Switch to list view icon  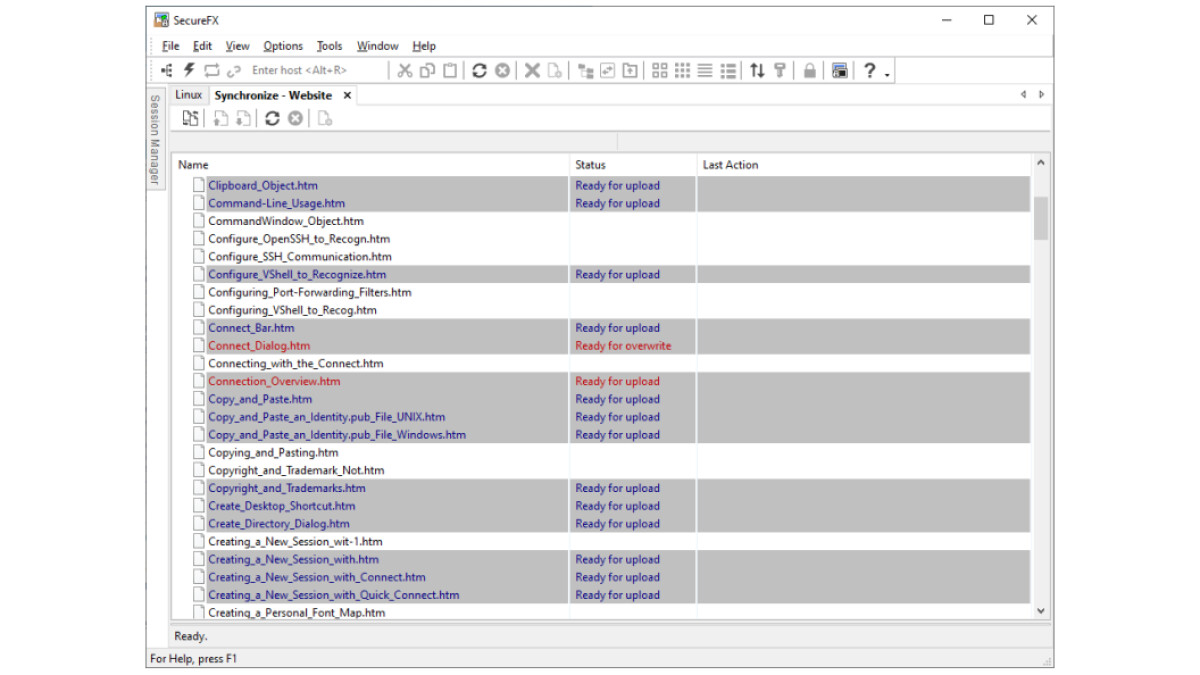tap(705, 70)
